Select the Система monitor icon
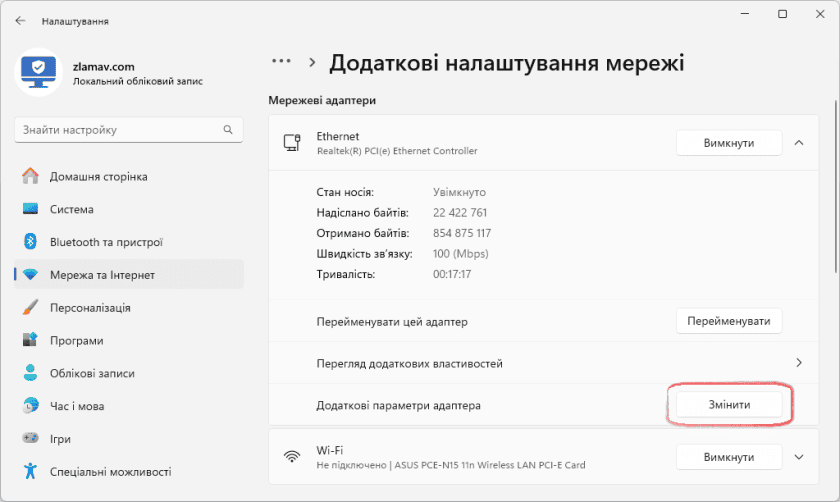This screenshot has width=840, height=502. click(31, 209)
